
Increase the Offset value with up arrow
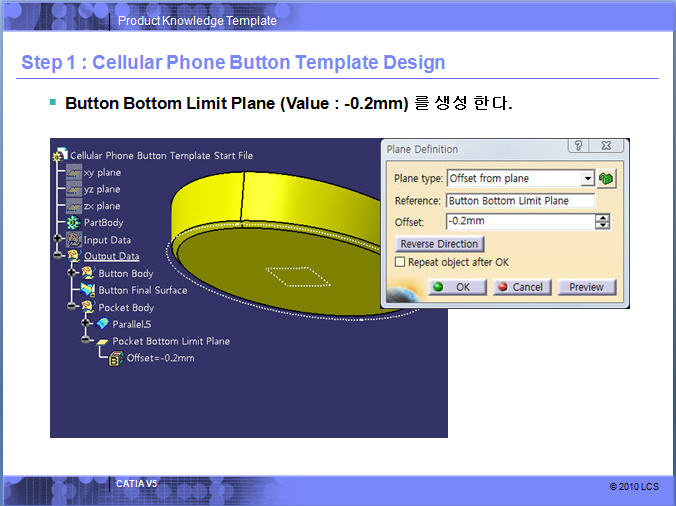602,218
